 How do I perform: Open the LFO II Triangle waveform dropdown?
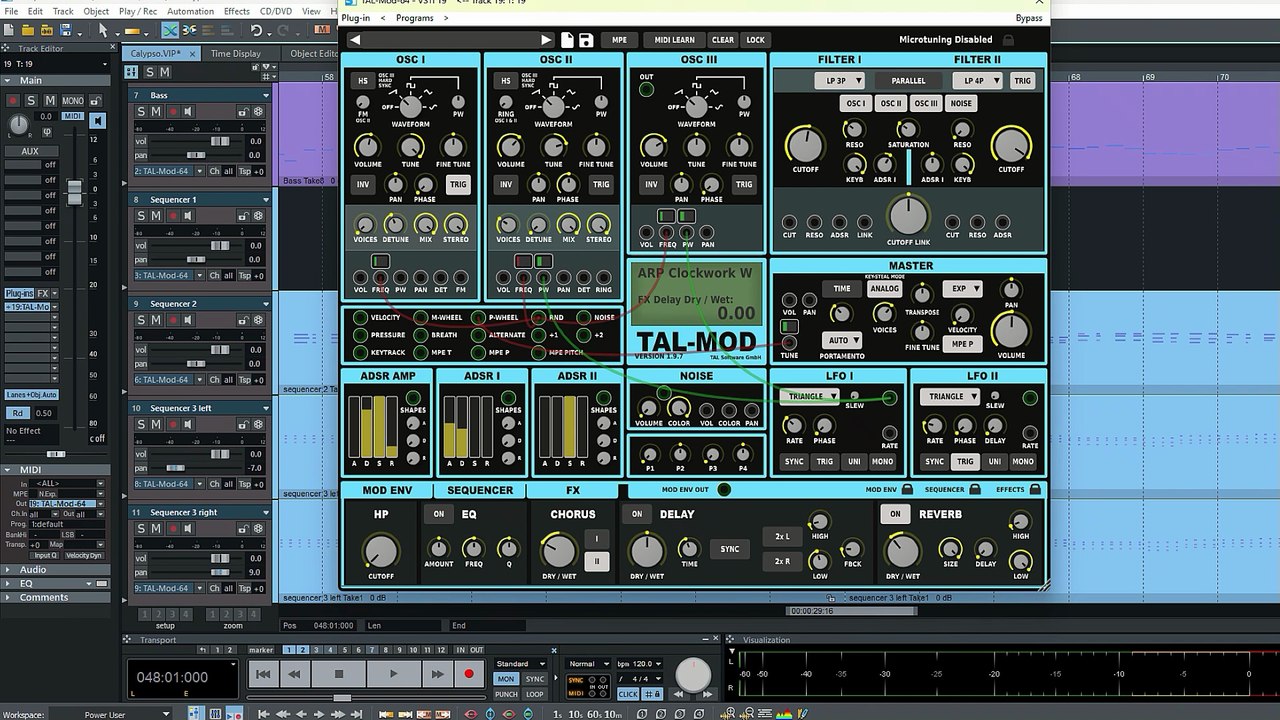(950, 396)
